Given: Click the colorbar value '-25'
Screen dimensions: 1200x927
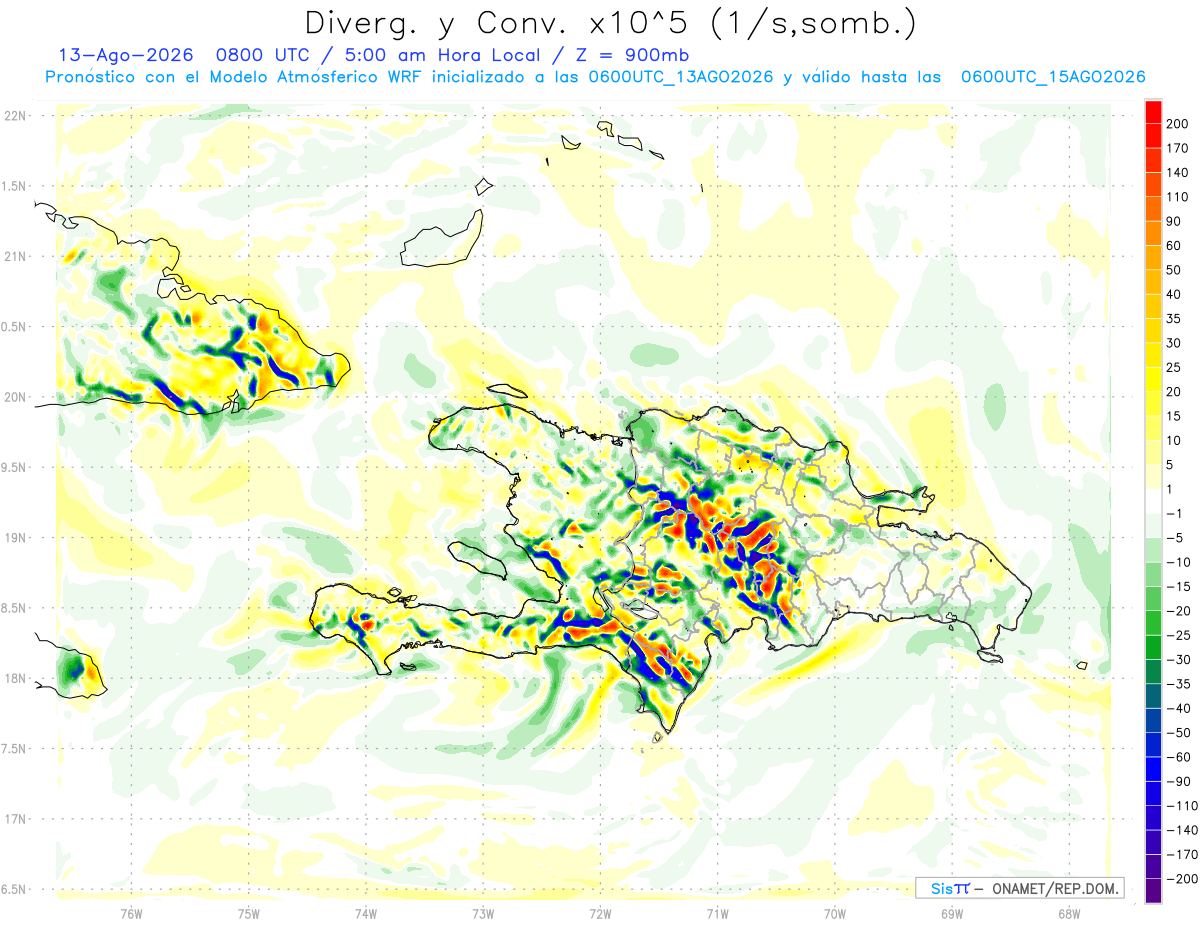Looking at the screenshot, I should [1177, 635].
